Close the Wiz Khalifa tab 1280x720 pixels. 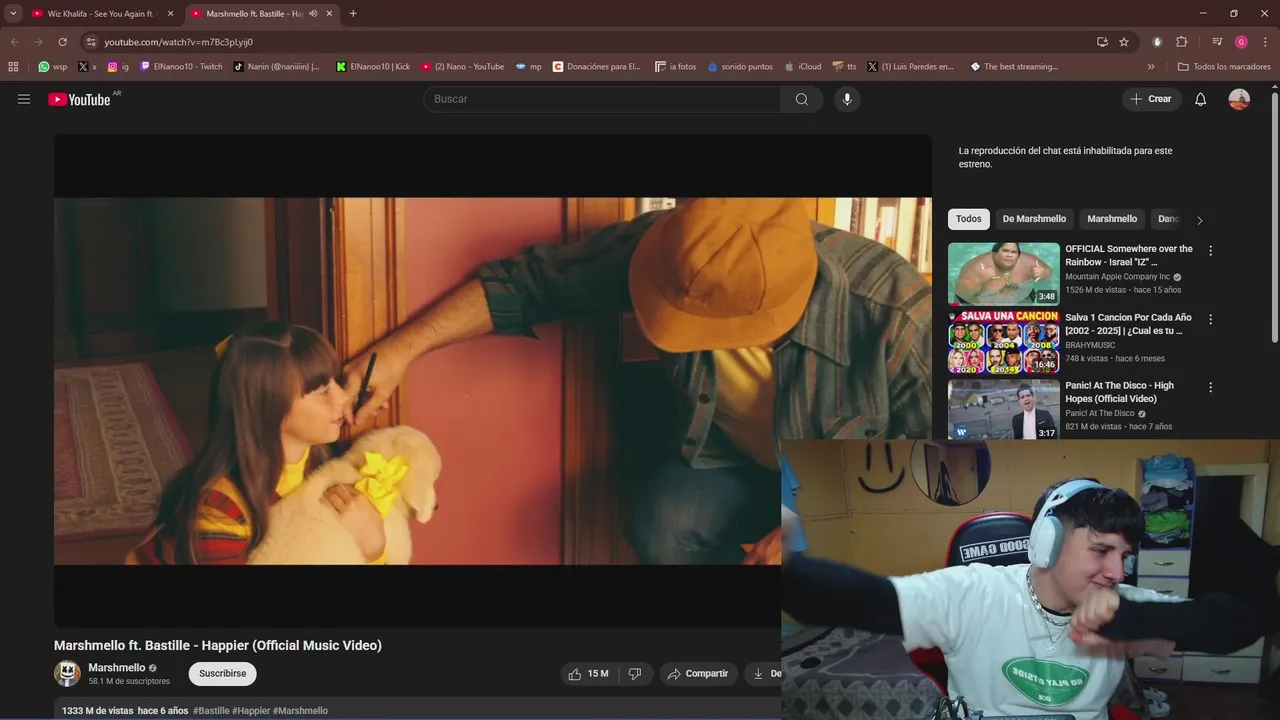(x=170, y=14)
